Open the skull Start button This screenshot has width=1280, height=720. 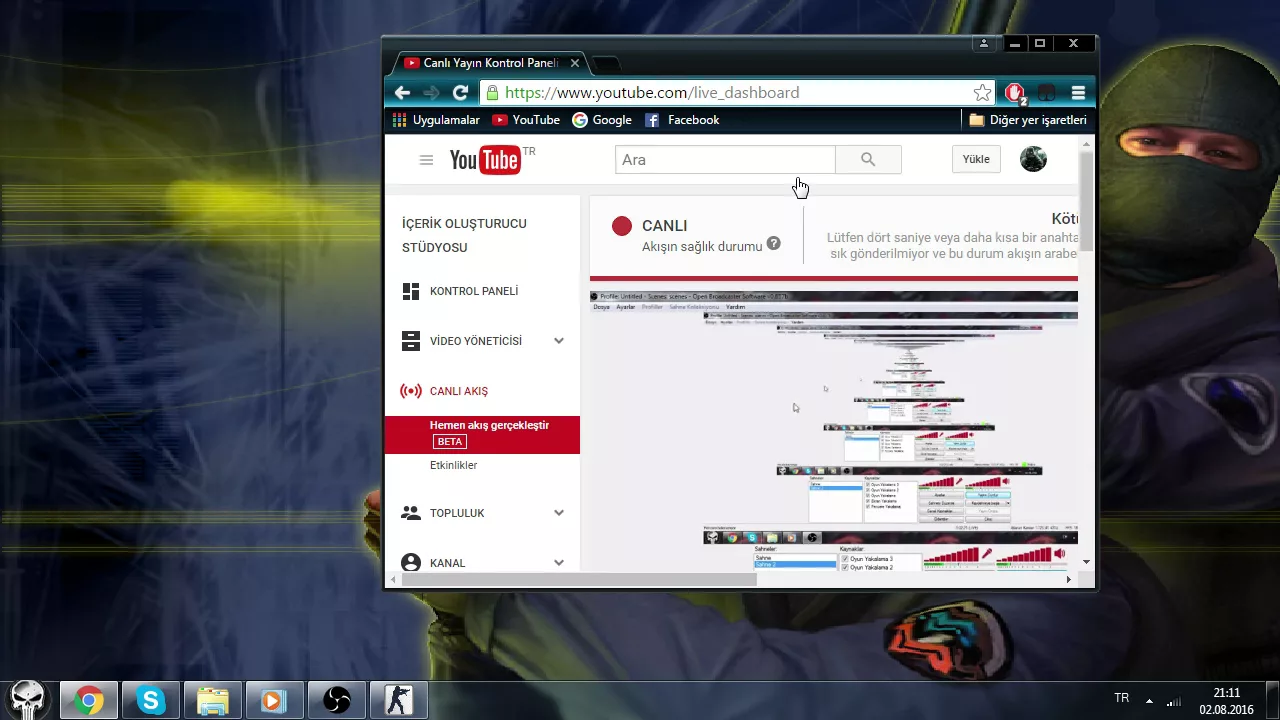click(27, 699)
